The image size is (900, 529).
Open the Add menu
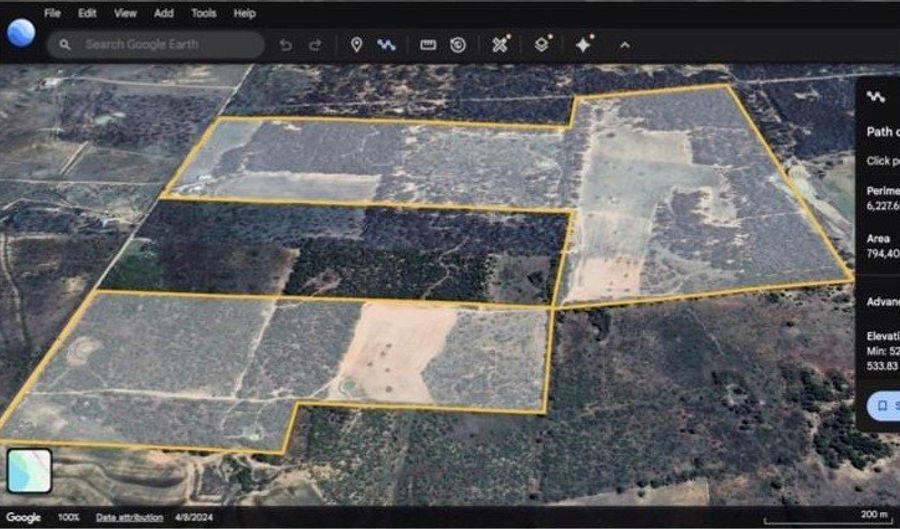click(164, 13)
